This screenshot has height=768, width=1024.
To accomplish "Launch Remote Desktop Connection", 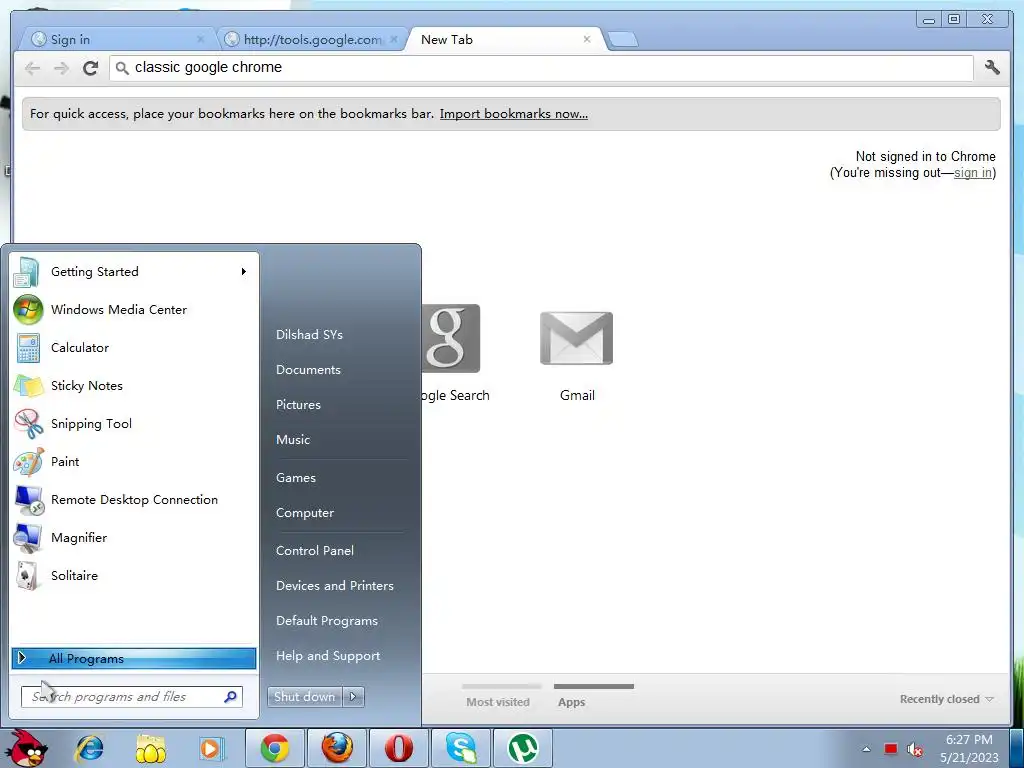I will tap(134, 500).
